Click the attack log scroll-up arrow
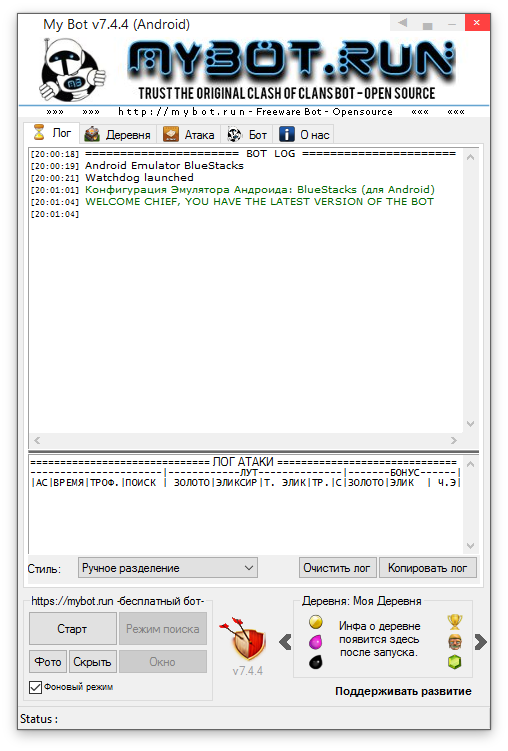This screenshot has height=751, width=508. (x=470, y=464)
